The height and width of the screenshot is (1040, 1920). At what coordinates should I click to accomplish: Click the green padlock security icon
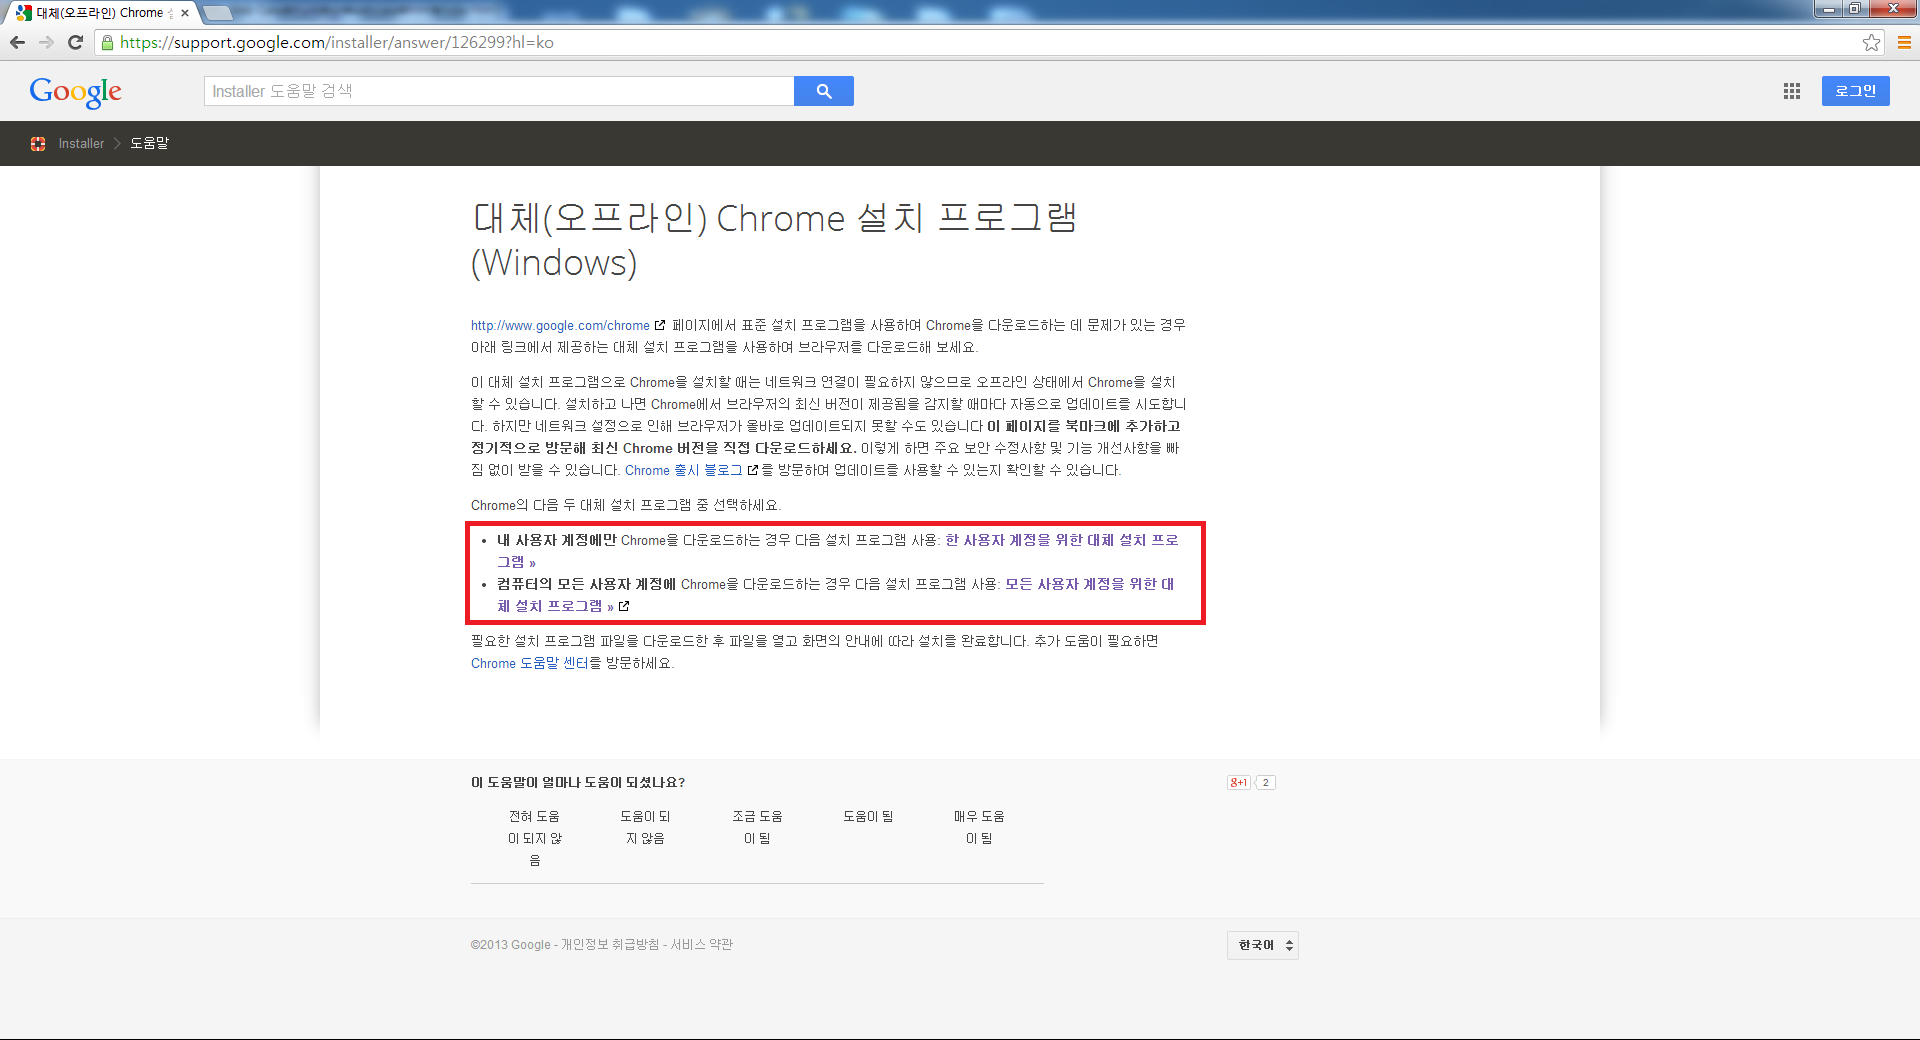pos(108,42)
